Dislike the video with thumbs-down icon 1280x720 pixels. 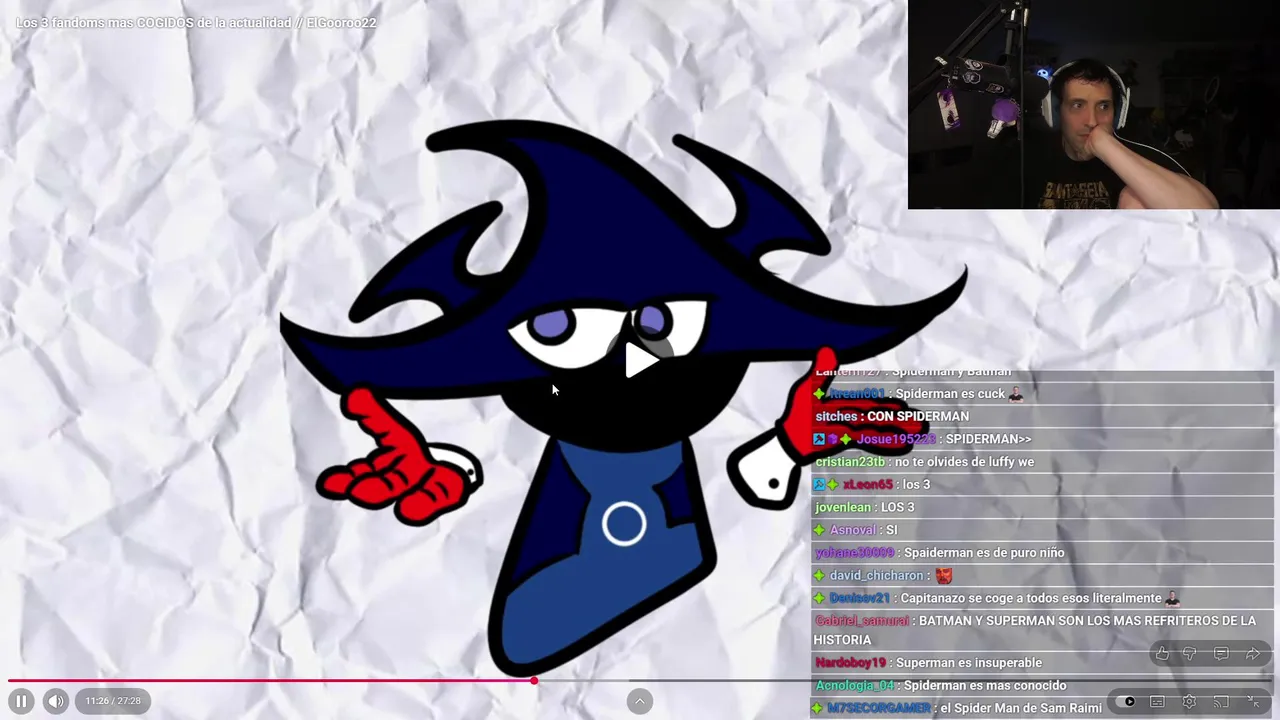[1190, 654]
